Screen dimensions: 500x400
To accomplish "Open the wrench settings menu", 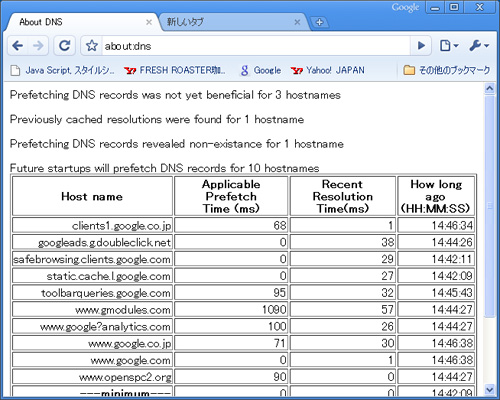I will pyautogui.click(x=479, y=46).
